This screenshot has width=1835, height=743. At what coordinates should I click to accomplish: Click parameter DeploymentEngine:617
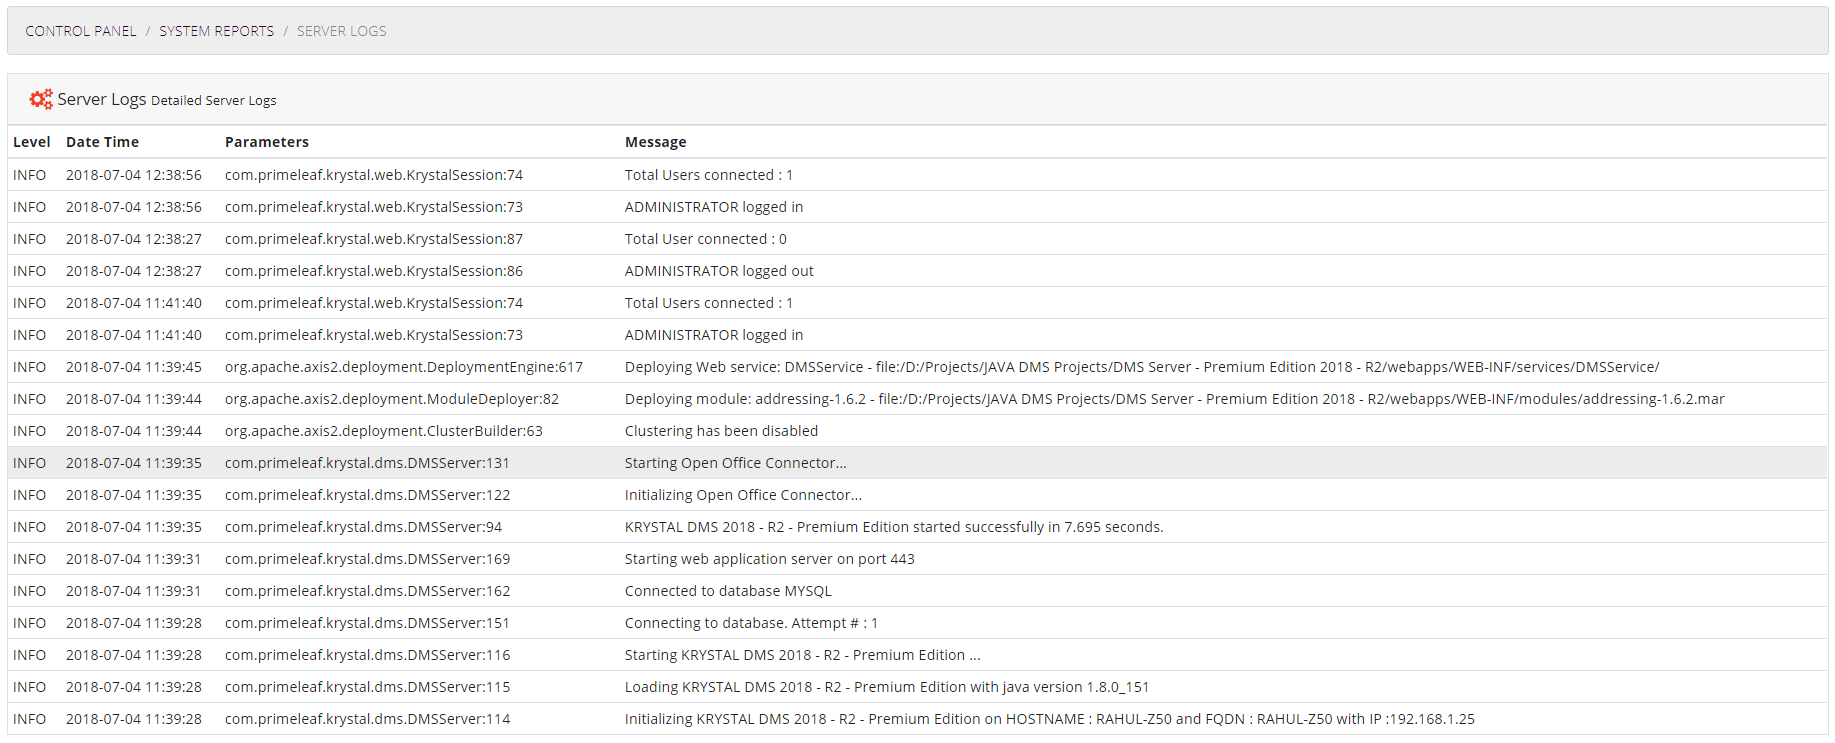(404, 367)
